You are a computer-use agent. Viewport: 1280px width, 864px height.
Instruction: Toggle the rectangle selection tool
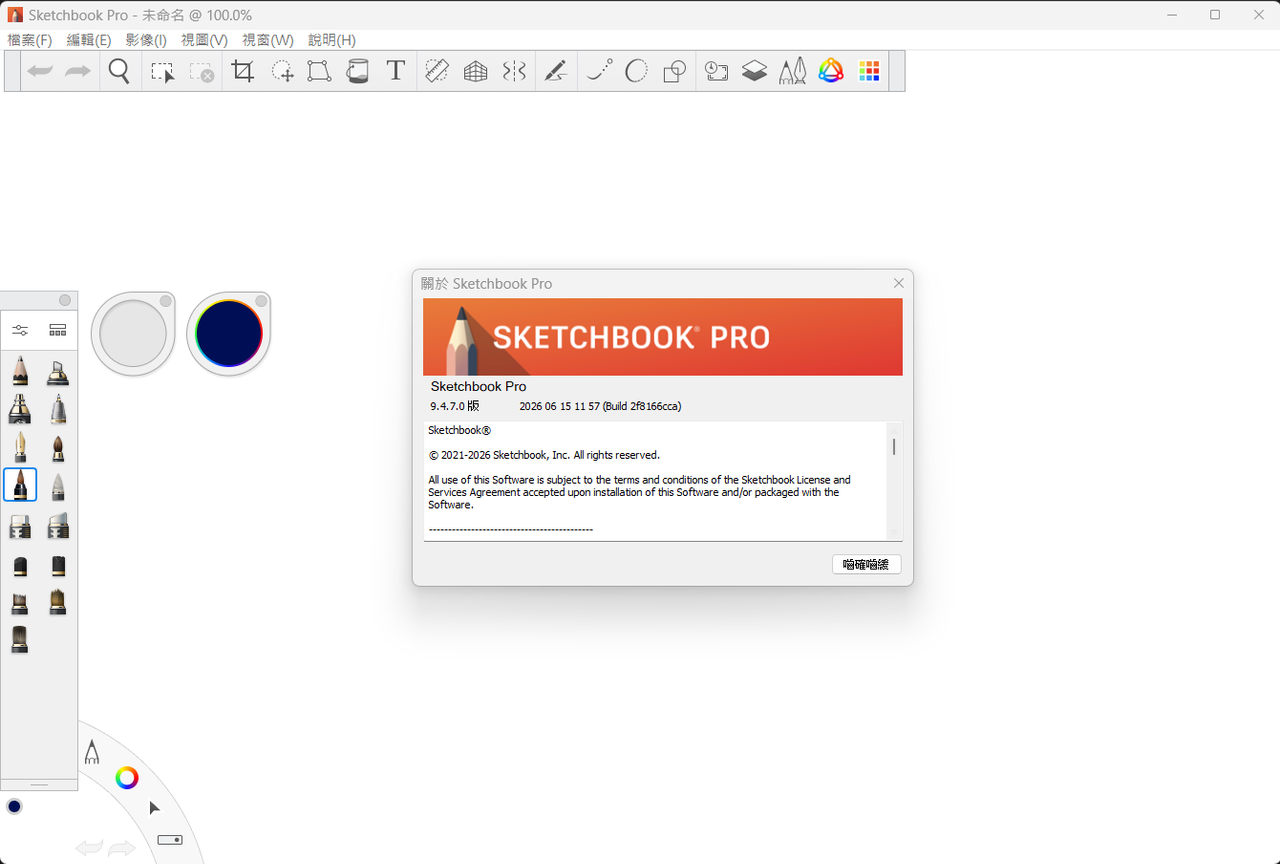(162, 72)
